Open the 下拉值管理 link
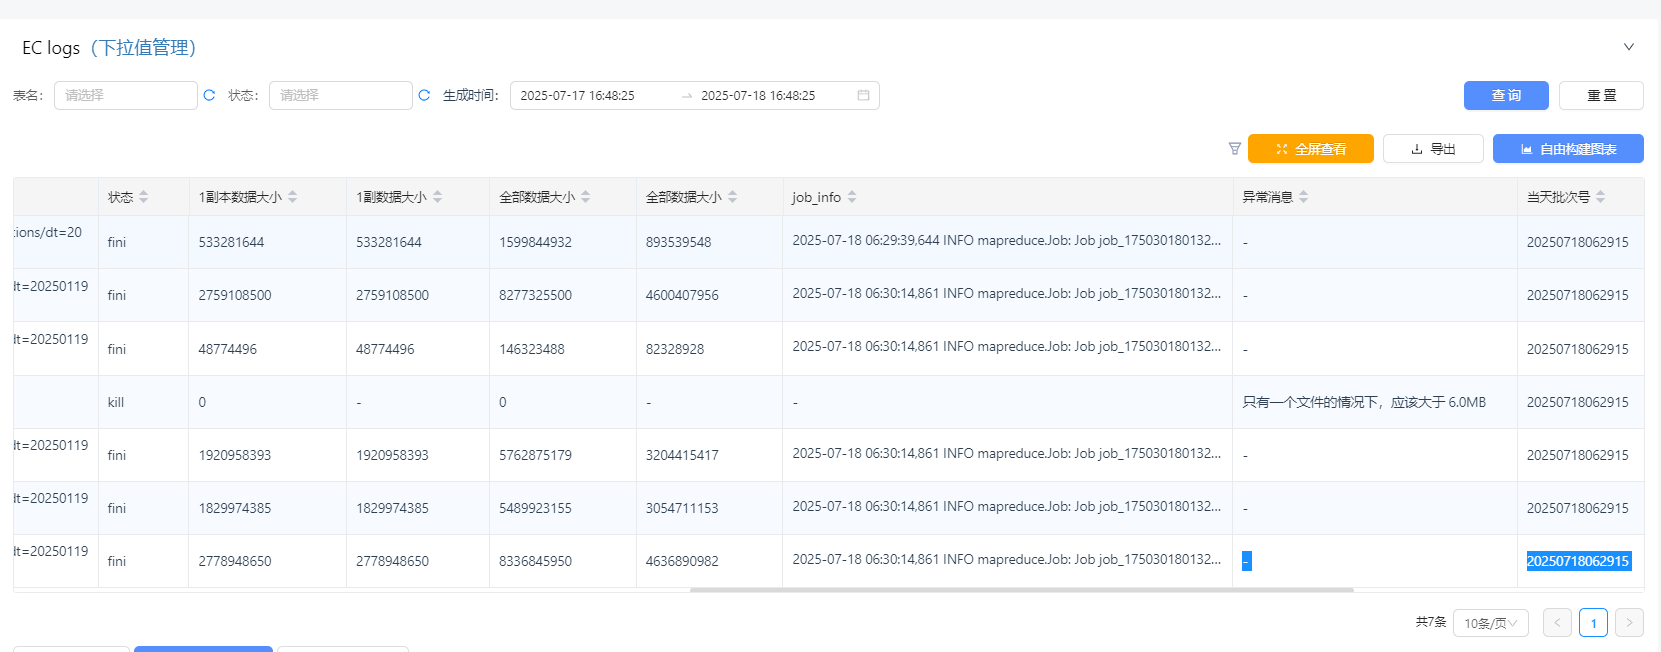The width and height of the screenshot is (1661, 652). (x=143, y=48)
